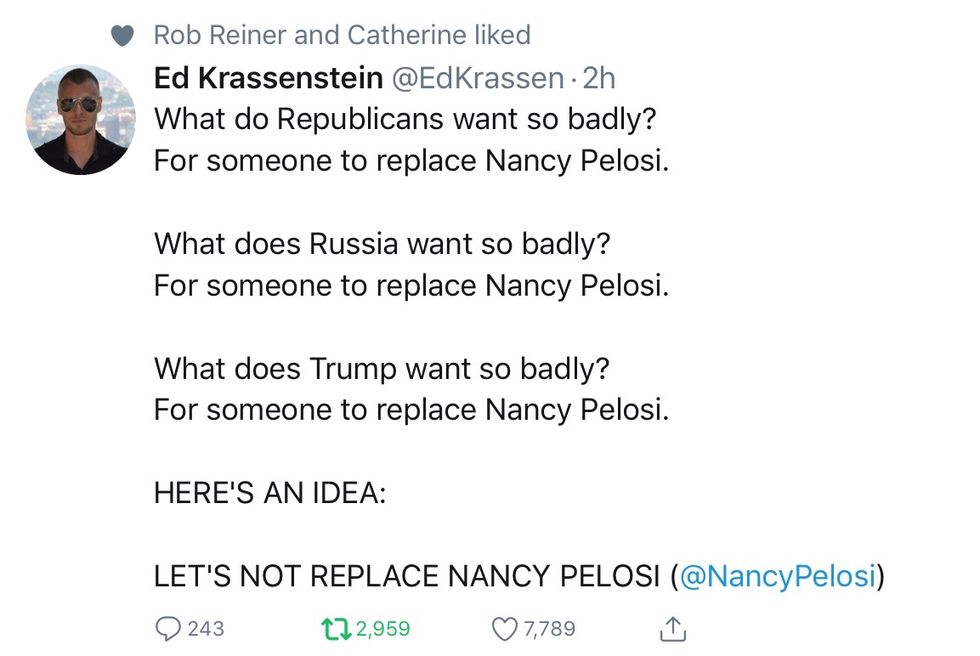
Task: Open Ed Krassenstein's profile photo
Action: 80,120
